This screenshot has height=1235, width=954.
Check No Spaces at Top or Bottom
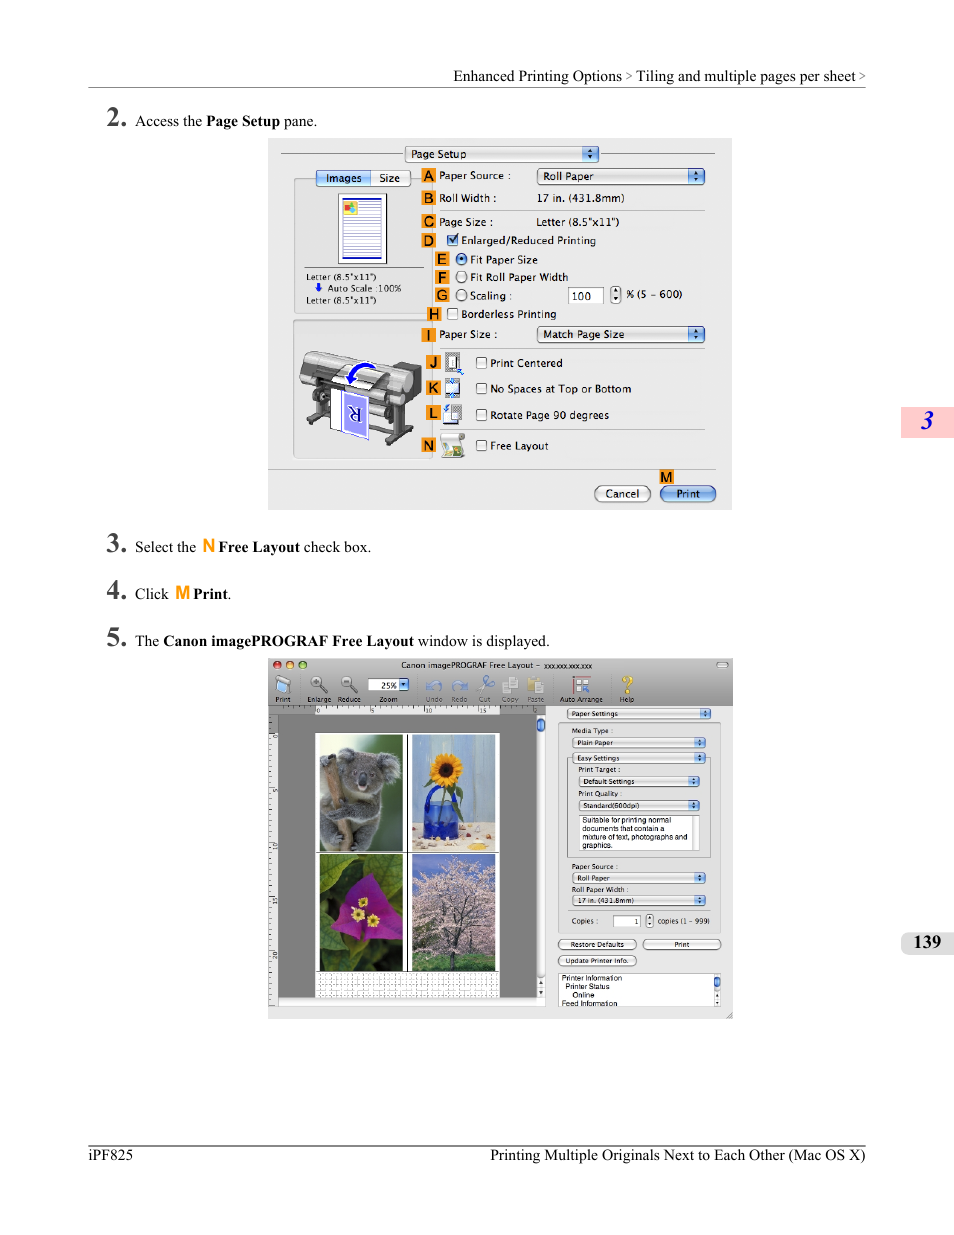coord(481,389)
